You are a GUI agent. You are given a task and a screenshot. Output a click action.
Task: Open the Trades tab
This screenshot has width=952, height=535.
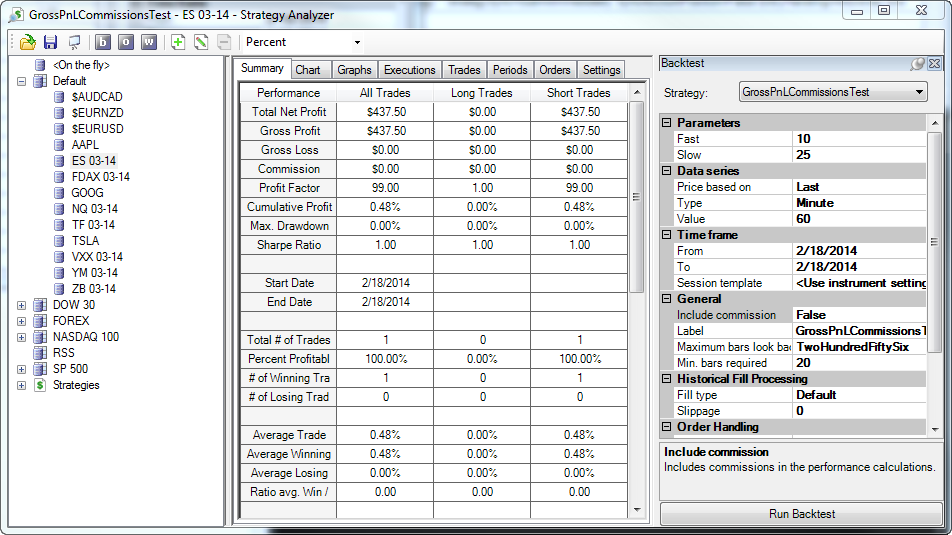[464, 70]
